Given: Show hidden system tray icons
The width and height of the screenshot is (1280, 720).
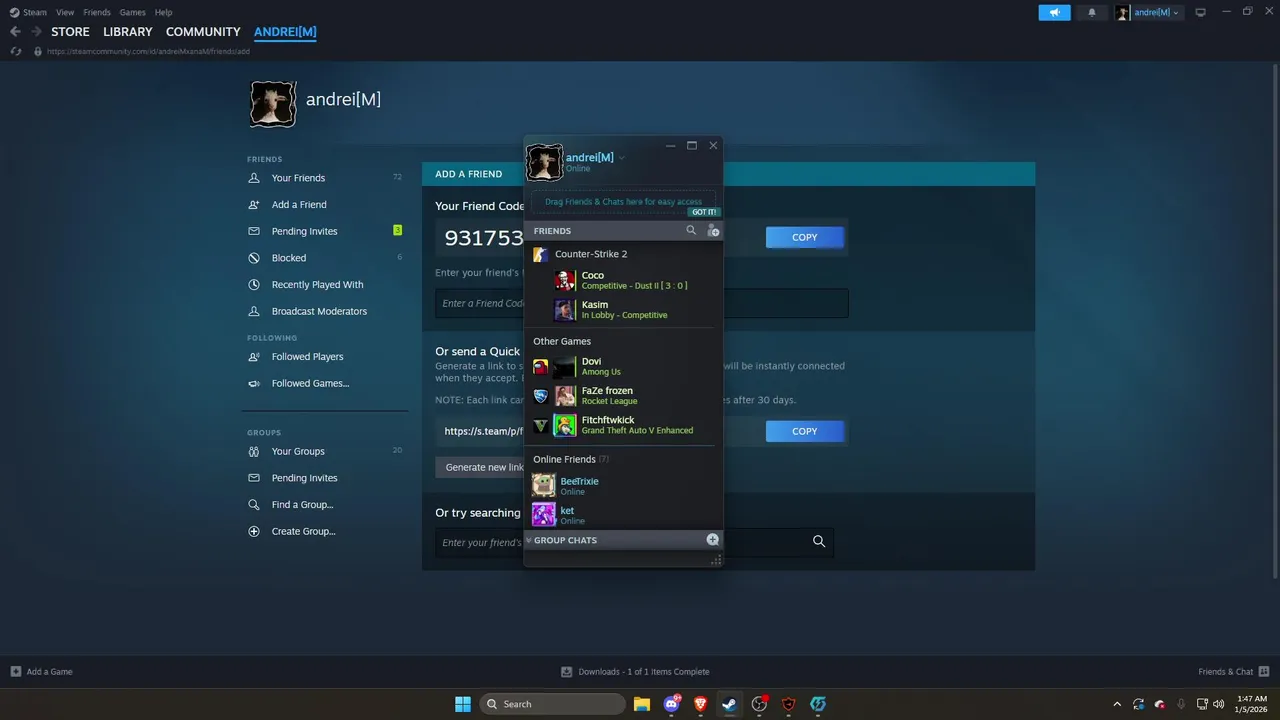Looking at the screenshot, I should coord(1117,704).
